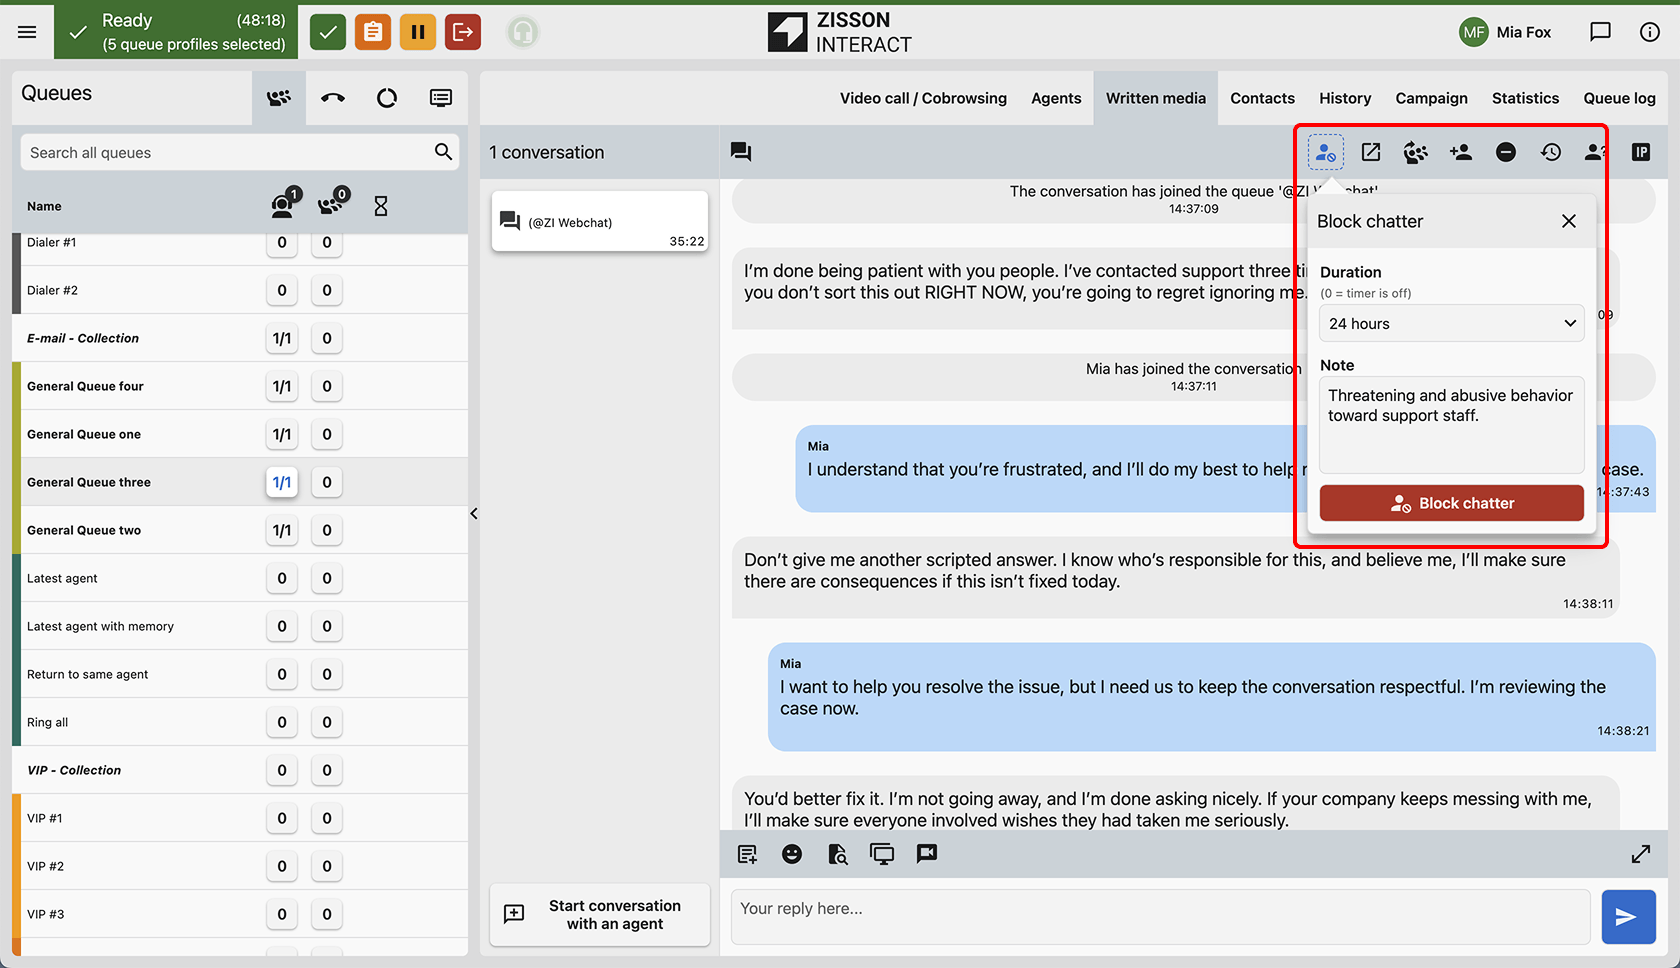Collapse the Queues side panel arrow

click(x=474, y=514)
